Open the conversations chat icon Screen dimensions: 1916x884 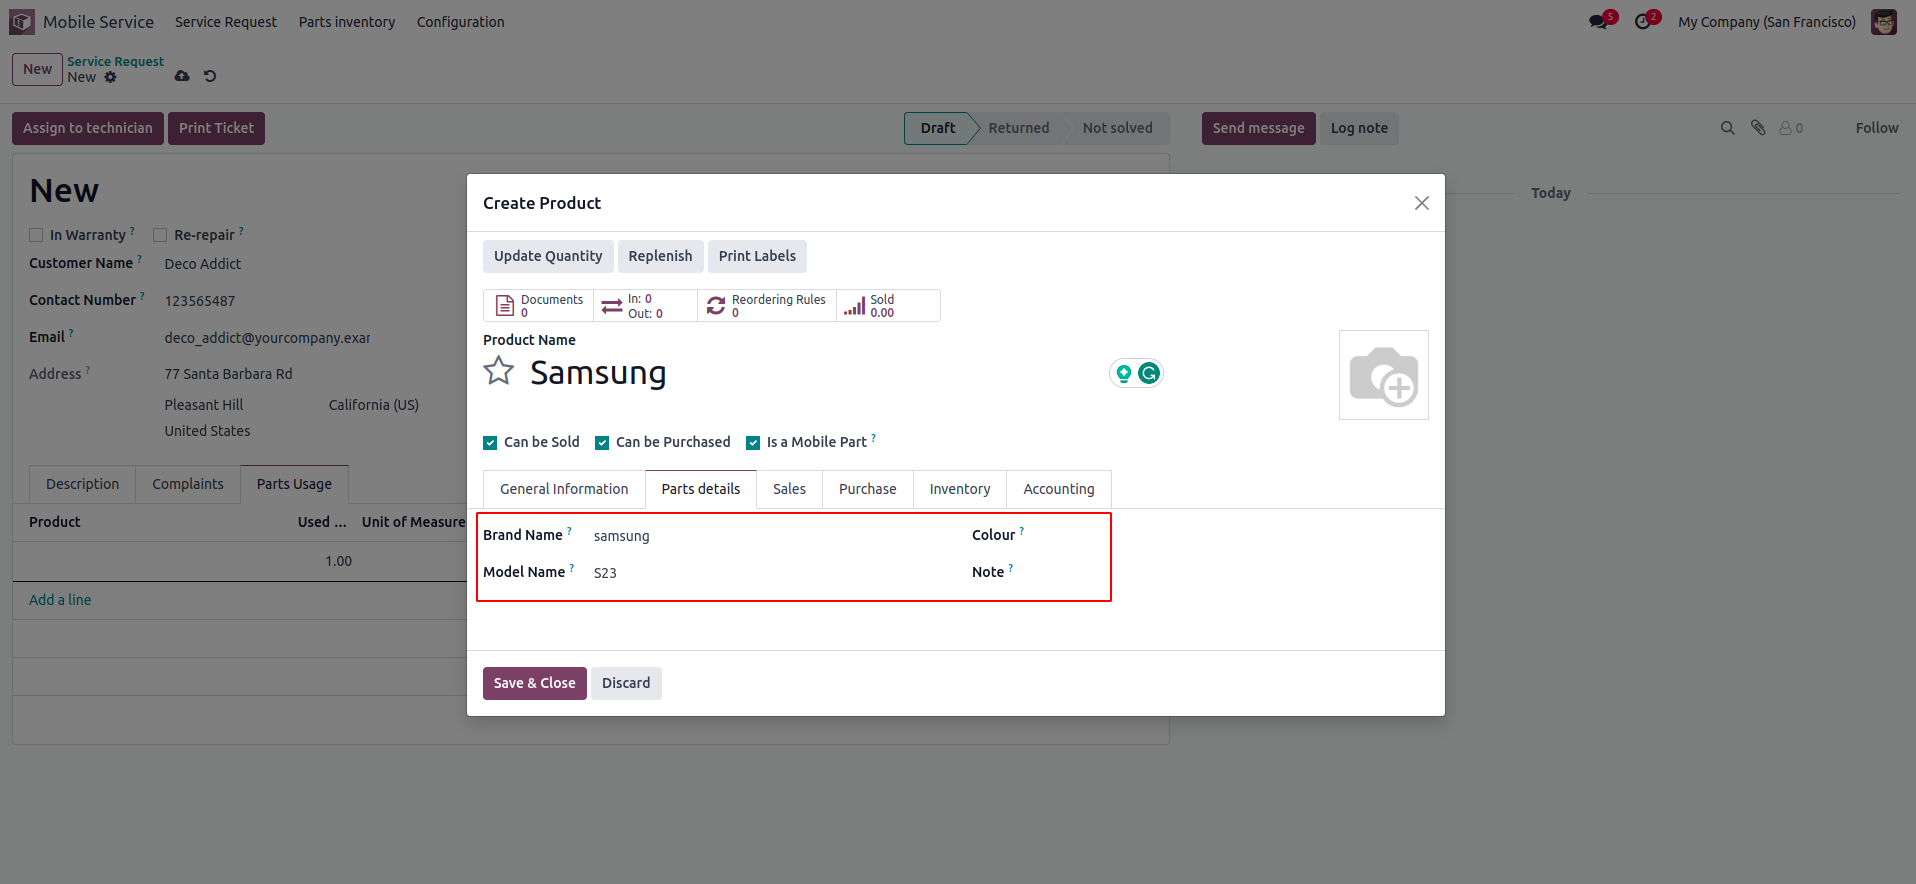point(1599,21)
